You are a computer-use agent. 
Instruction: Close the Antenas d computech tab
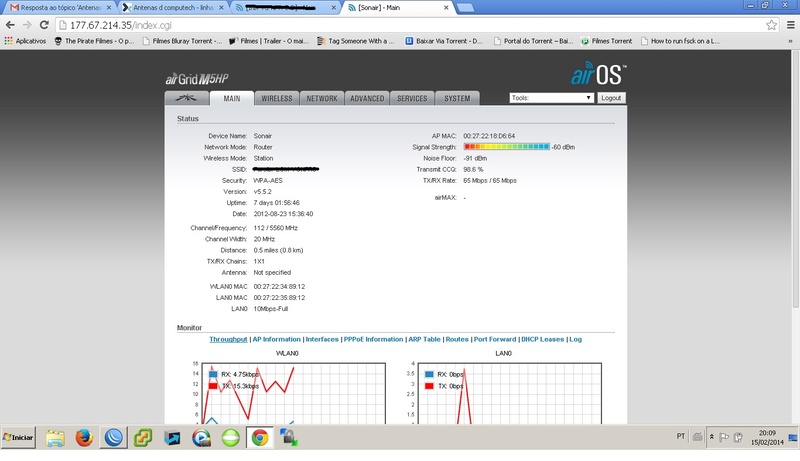click(221, 8)
